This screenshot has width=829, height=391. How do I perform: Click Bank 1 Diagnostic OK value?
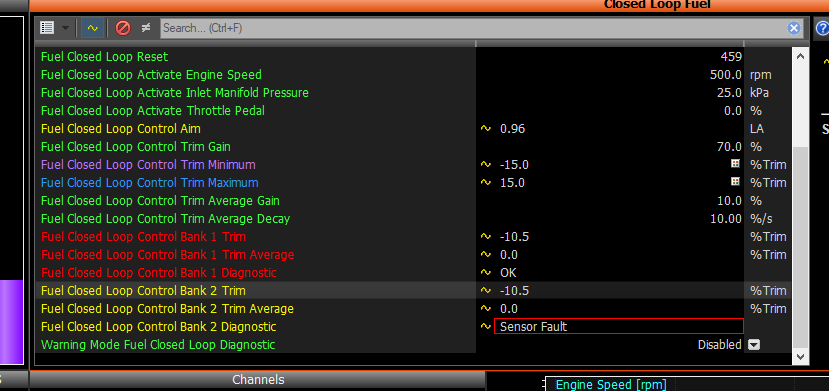point(508,273)
